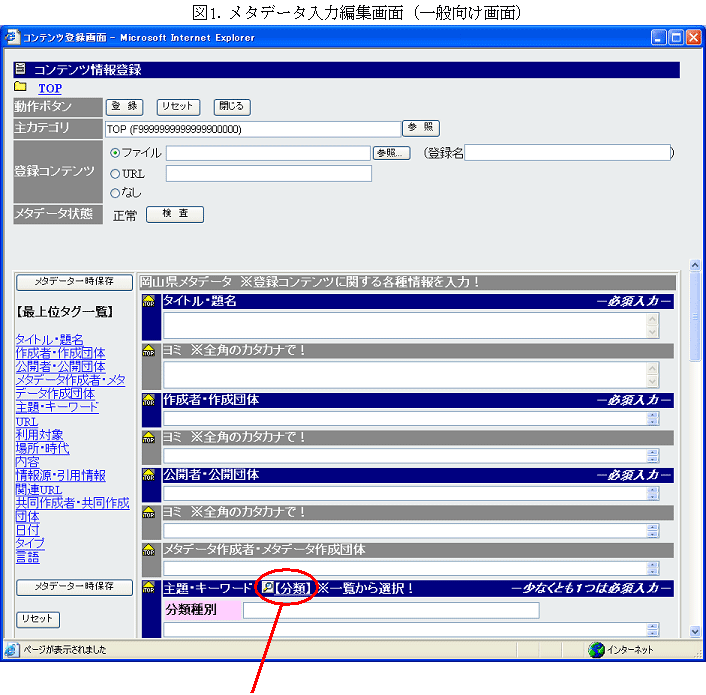Click 参照 button next to 主カテゴリ field
Screen dimensions: 706x695
[x=420, y=128]
